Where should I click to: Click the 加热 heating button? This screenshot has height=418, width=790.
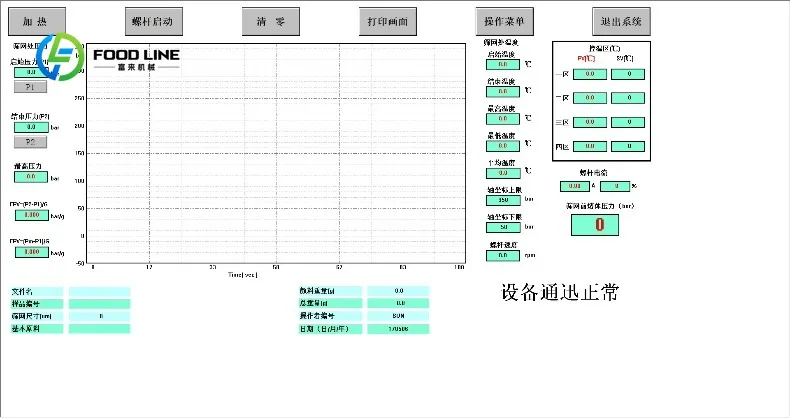tap(37, 22)
